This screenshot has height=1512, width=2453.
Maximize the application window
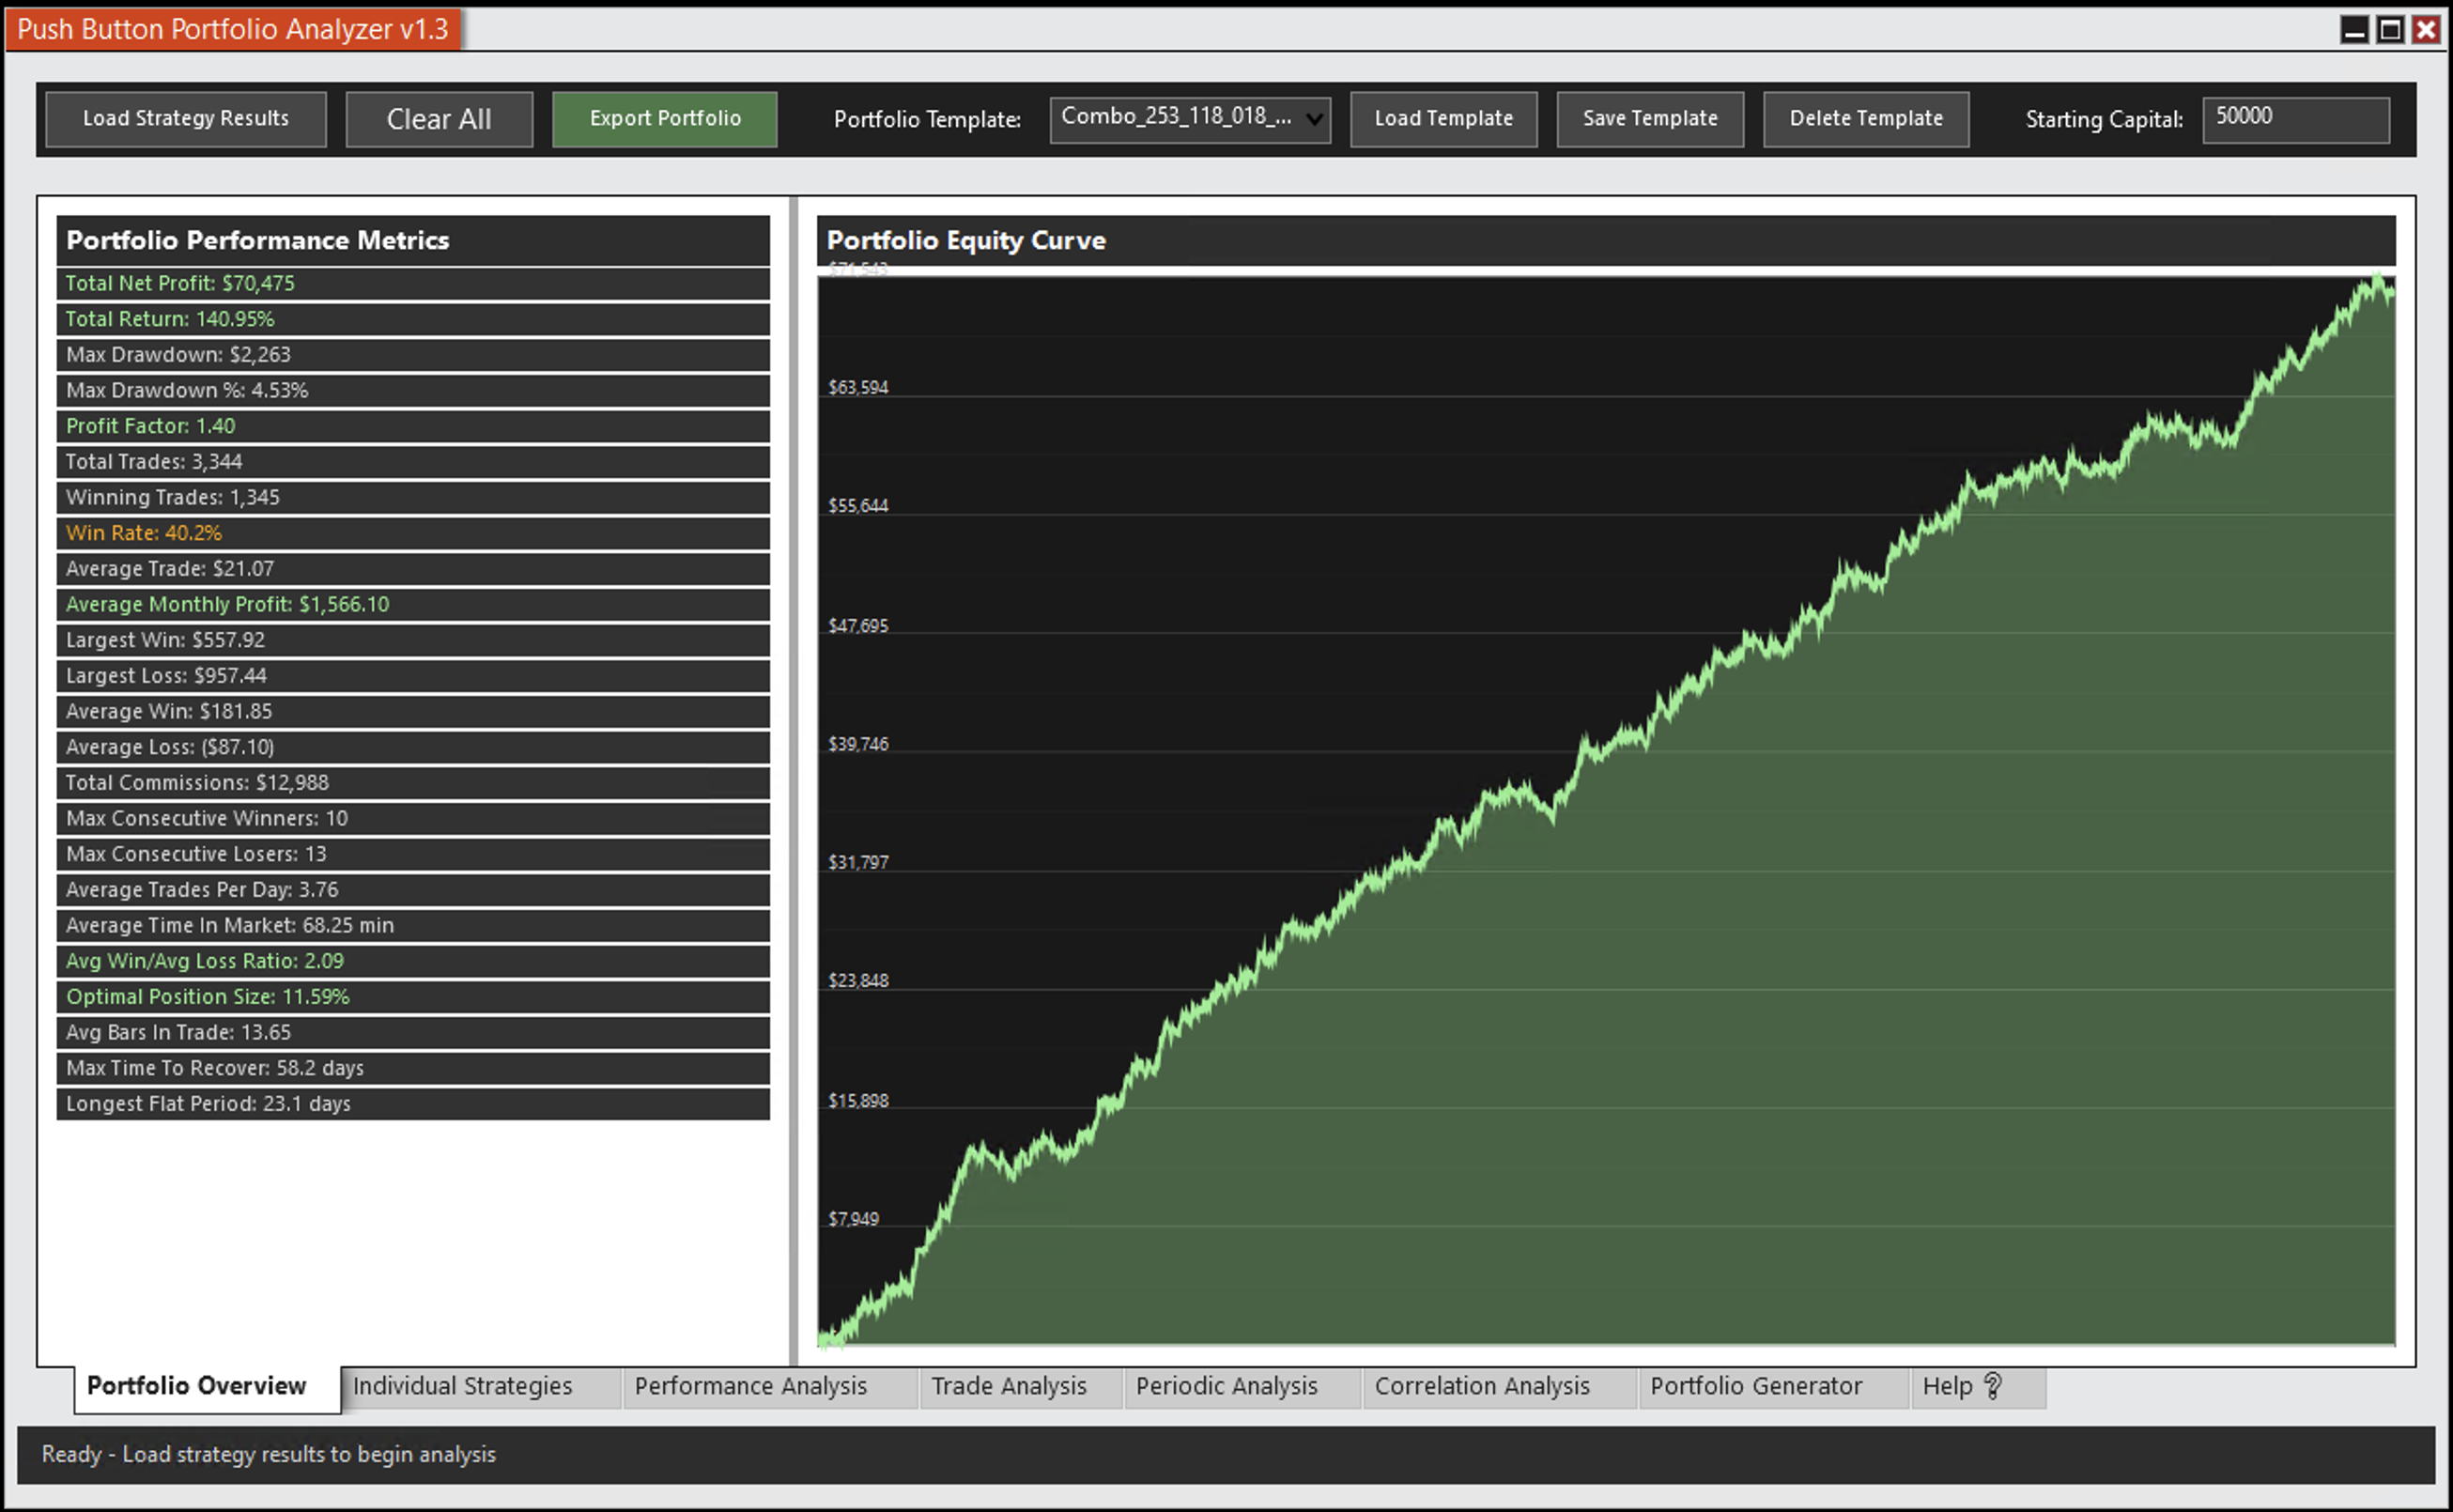pos(2390,30)
